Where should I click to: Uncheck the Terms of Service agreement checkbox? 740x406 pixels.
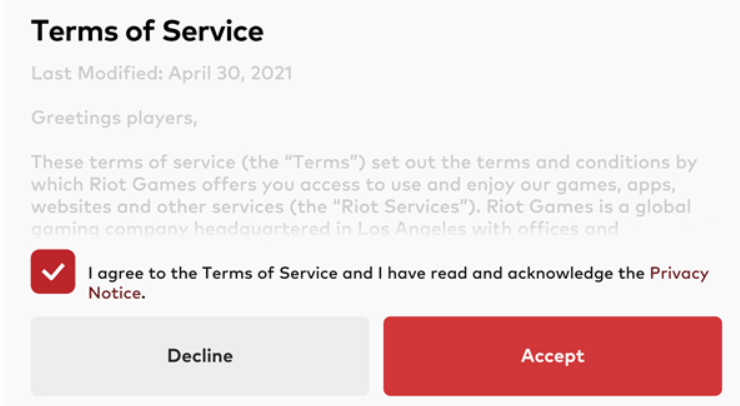(x=53, y=272)
